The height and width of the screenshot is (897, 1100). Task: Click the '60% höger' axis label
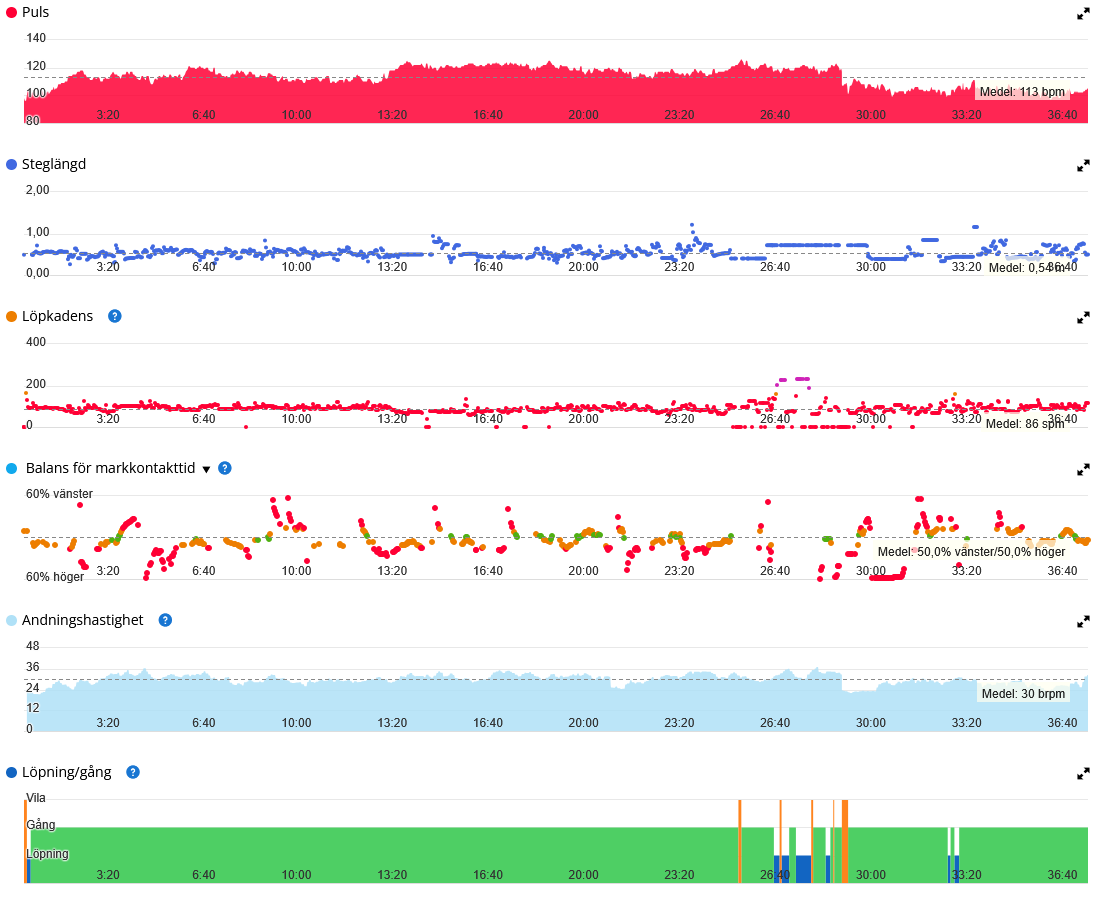(55, 576)
